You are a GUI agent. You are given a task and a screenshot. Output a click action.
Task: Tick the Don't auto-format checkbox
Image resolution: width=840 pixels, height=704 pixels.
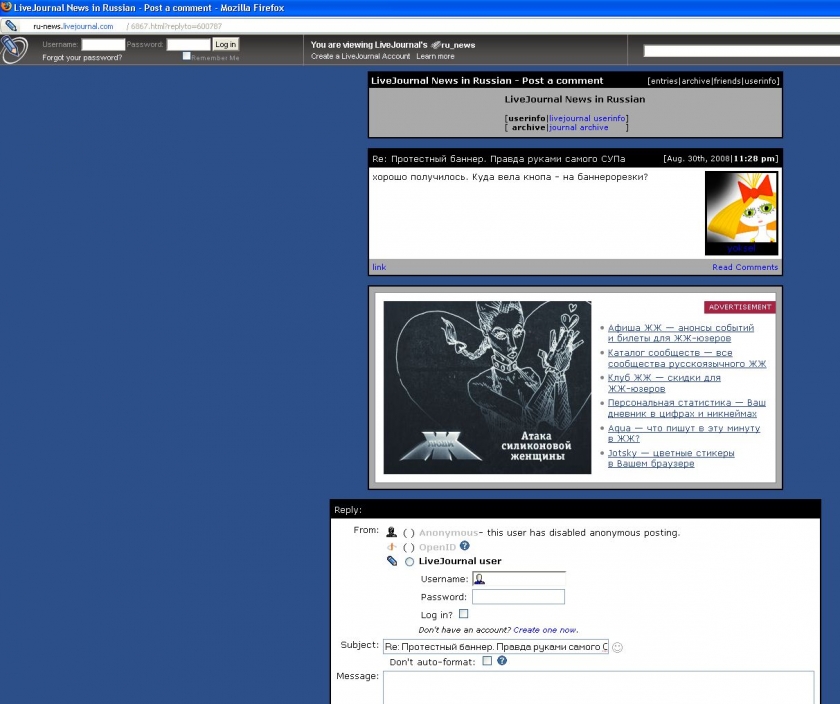click(487, 661)
